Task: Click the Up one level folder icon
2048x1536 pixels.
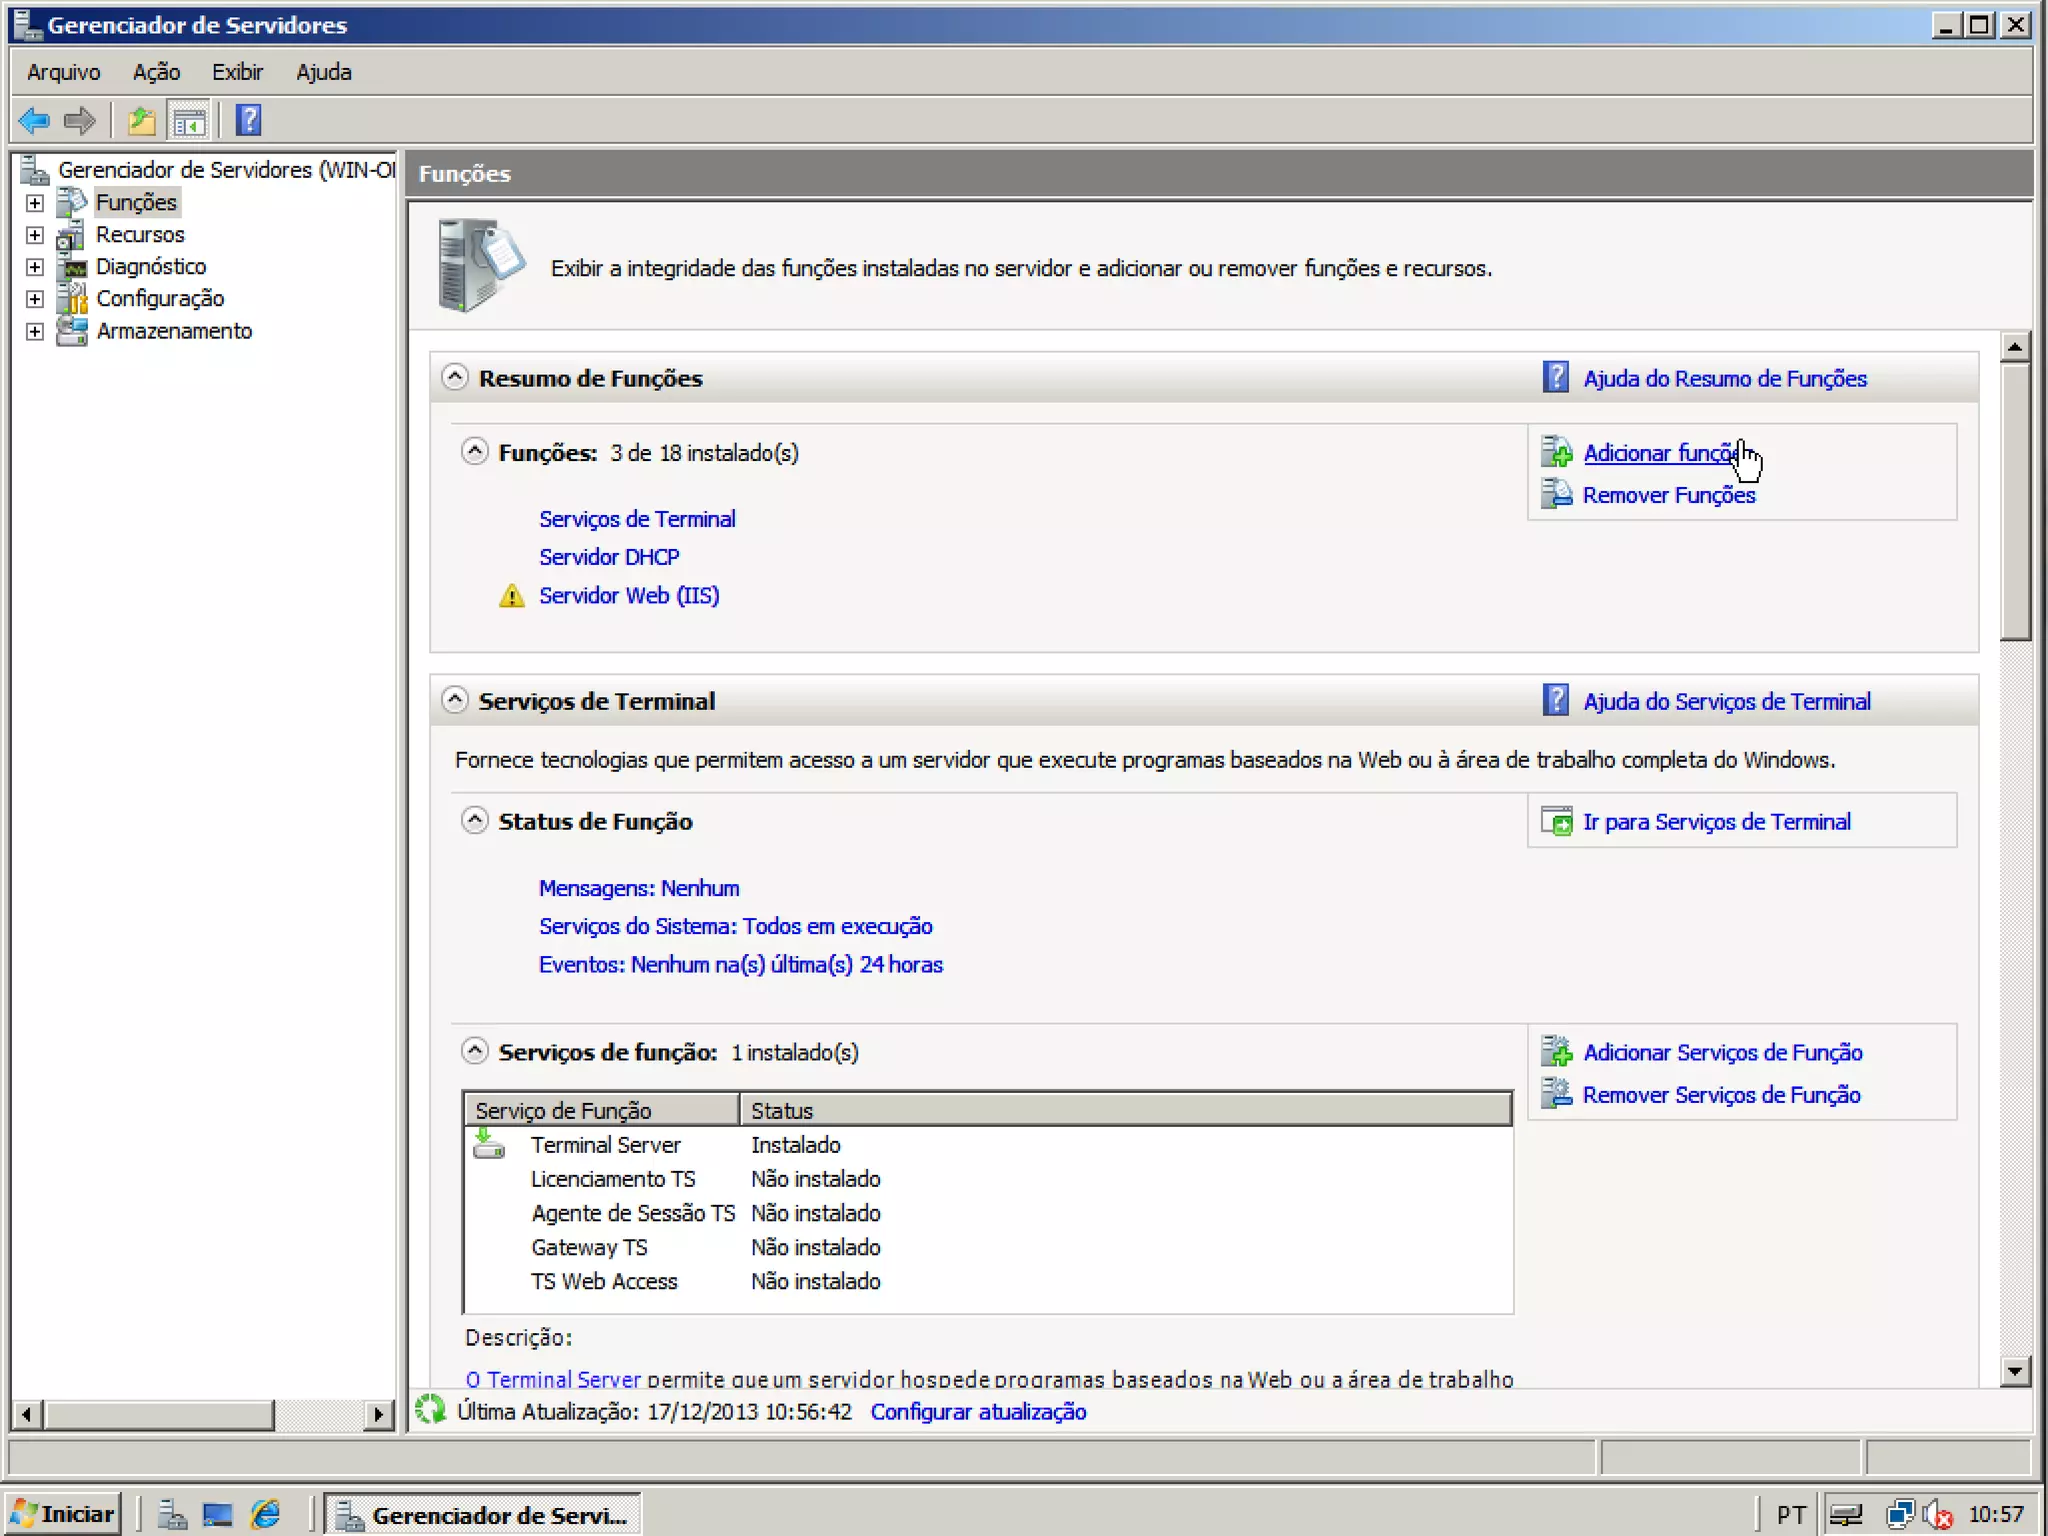Action: pos(141,121)
